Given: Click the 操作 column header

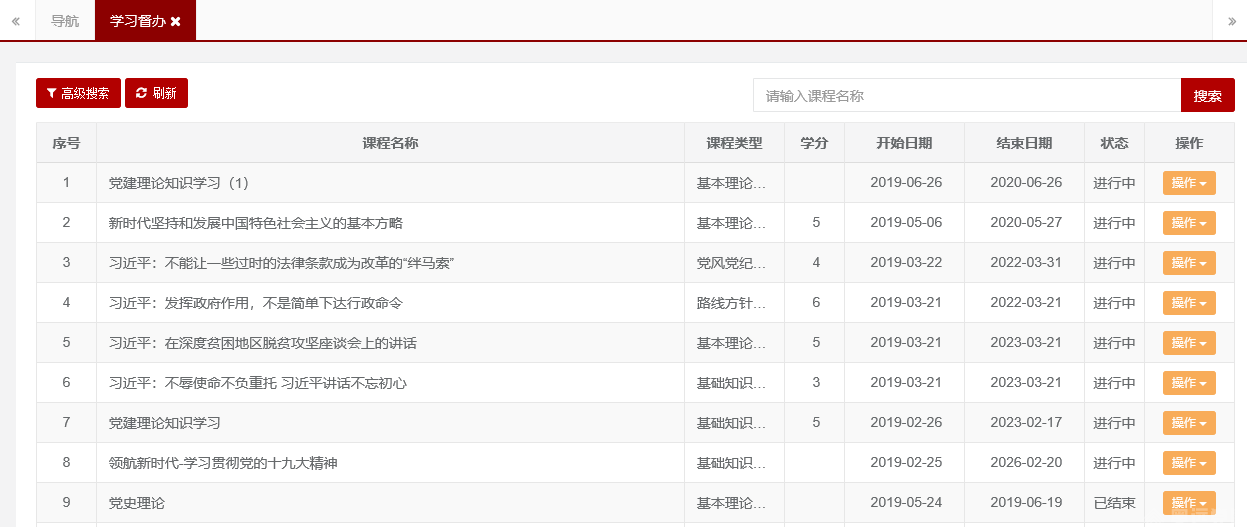Looking at the screenshot, I should pyautogui.click(x=1189, y=143).
